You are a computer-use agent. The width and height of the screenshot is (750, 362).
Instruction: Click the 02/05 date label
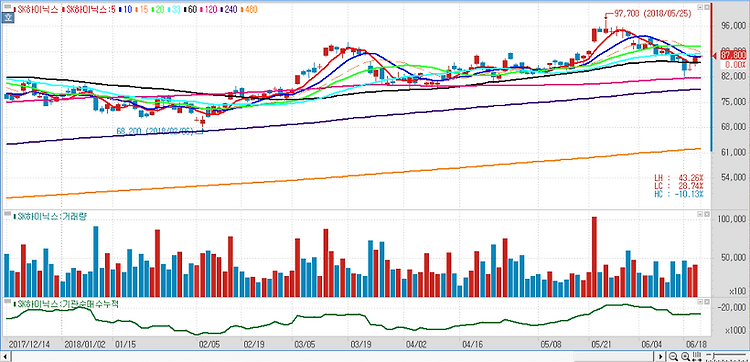click(210, 344)
